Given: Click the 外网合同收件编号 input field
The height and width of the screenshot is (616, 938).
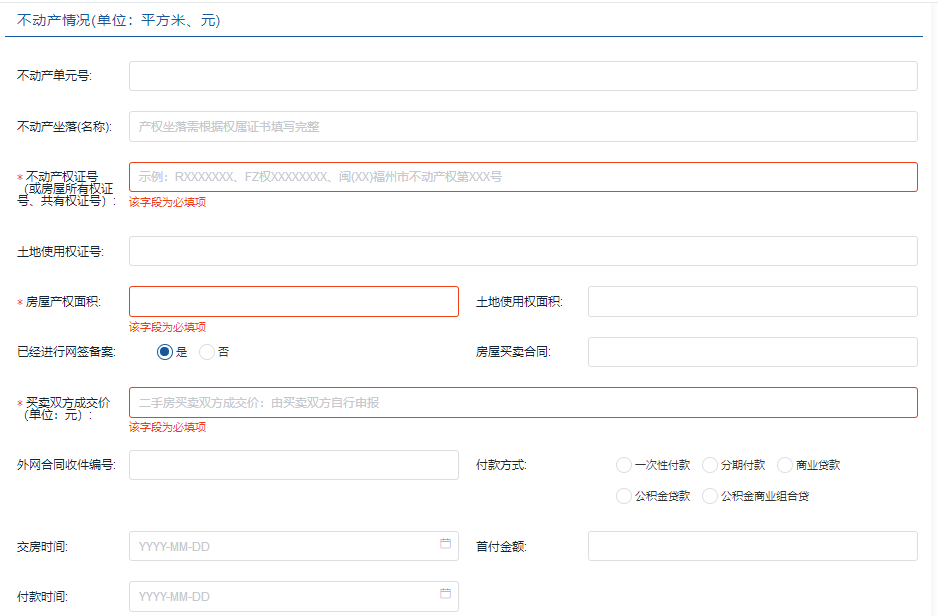Looking at the screenshot, I should [x=293, y=465].
